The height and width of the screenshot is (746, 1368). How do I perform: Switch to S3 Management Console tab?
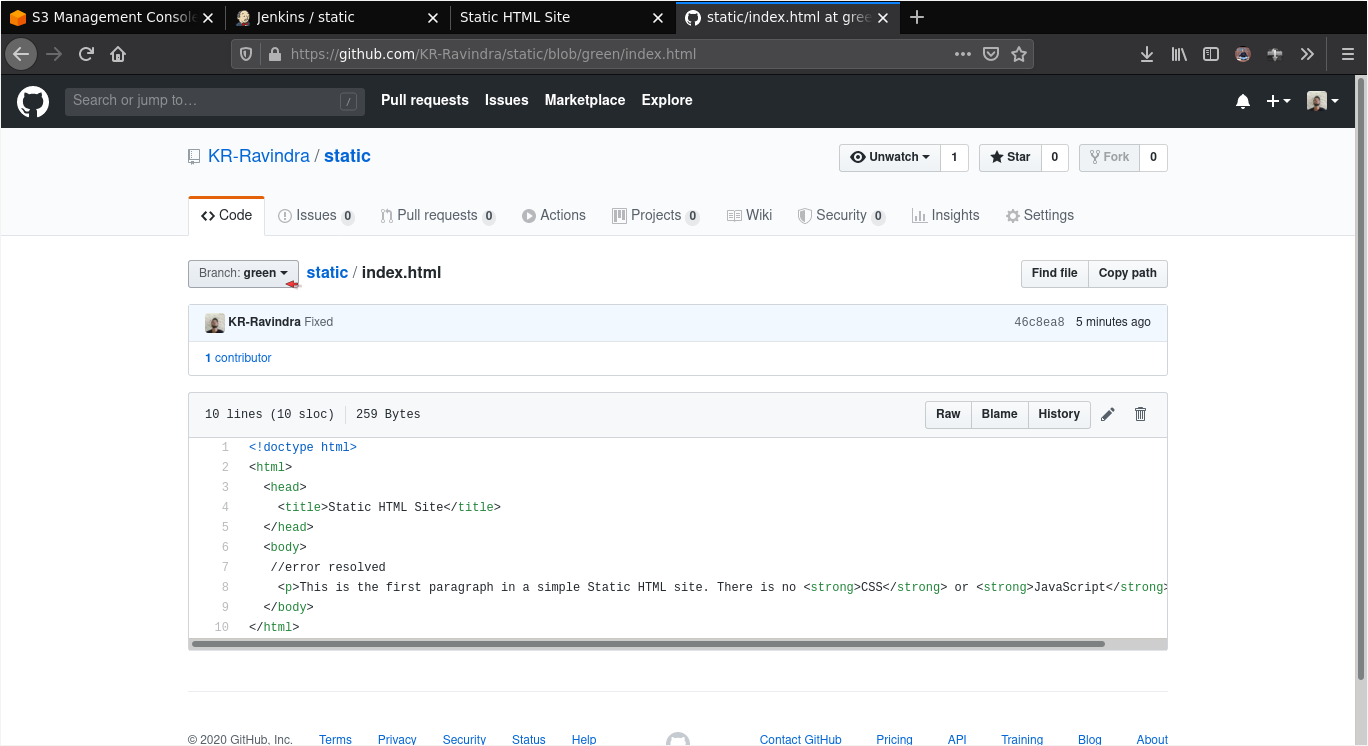[x=111, y=17]
